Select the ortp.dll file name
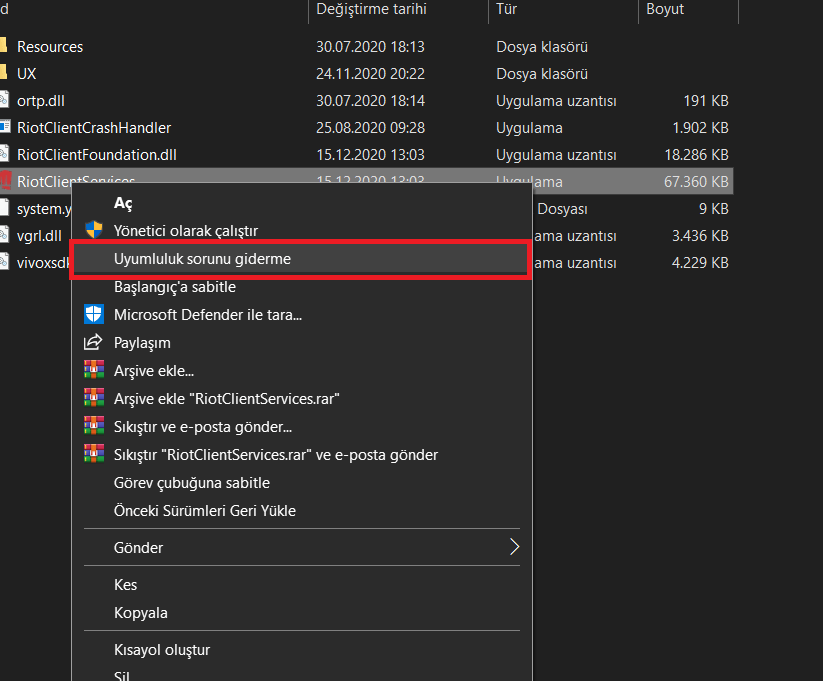The width and height of the screenshot is (823, 681). point(40,101)
